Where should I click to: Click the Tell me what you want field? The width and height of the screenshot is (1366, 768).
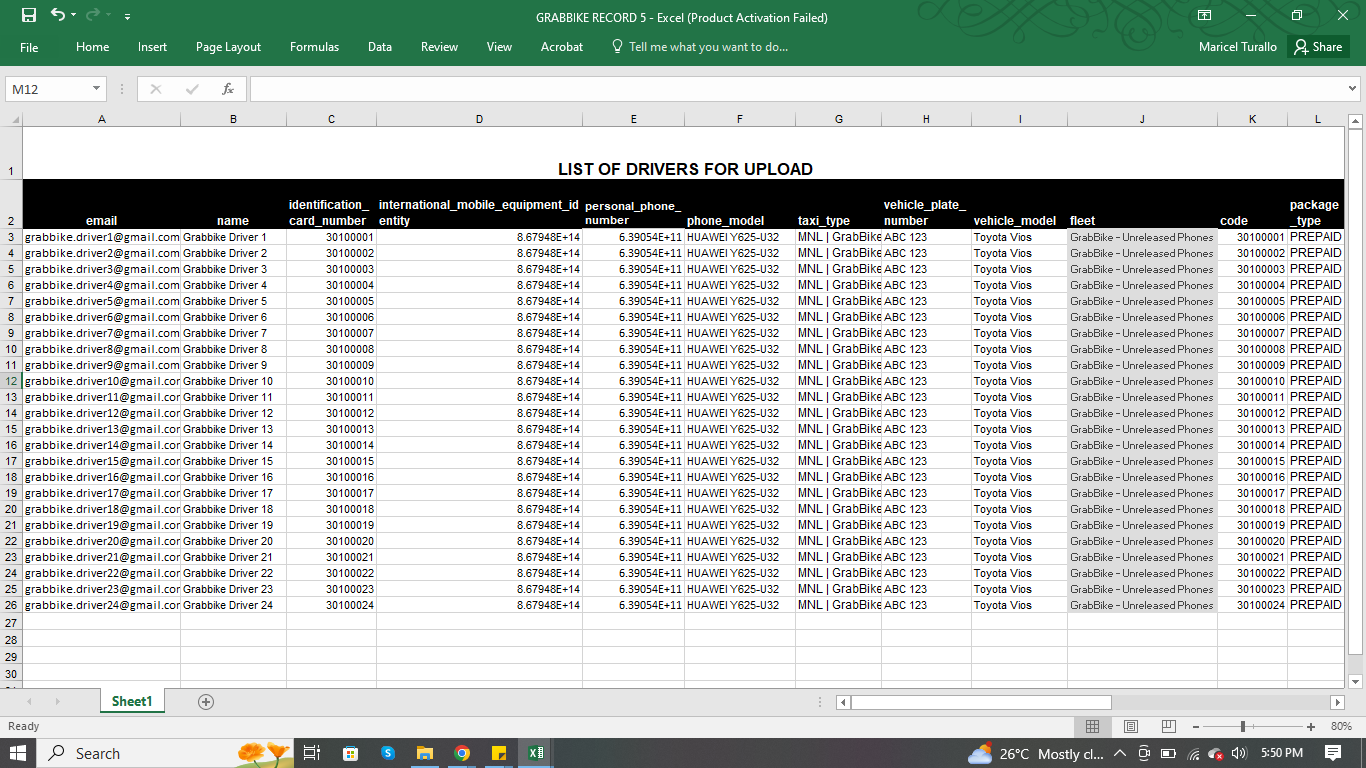click(x=699, y=47)
